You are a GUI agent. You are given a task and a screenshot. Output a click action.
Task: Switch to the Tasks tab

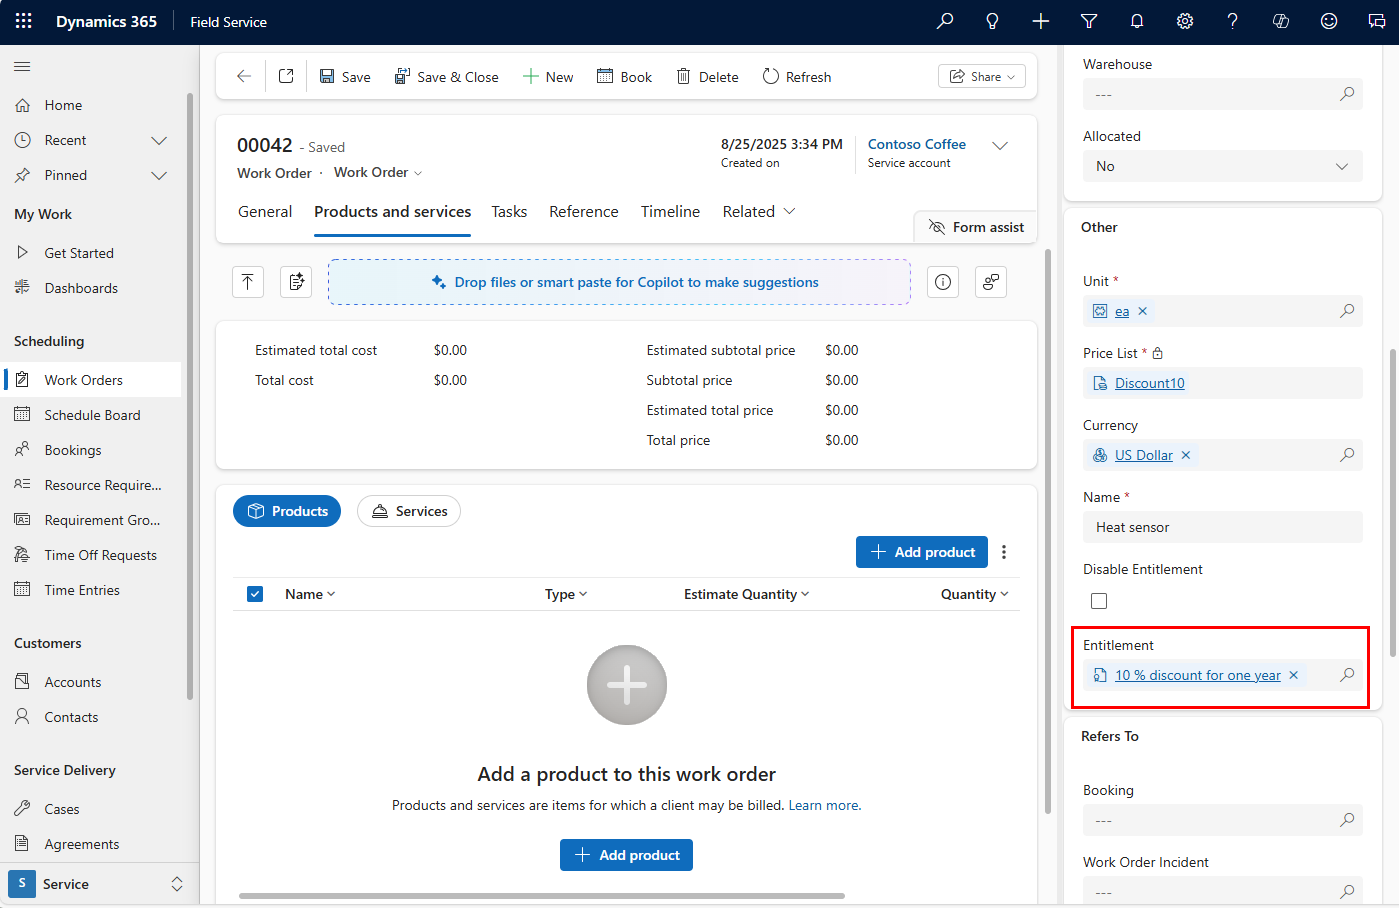coord(509,211)
